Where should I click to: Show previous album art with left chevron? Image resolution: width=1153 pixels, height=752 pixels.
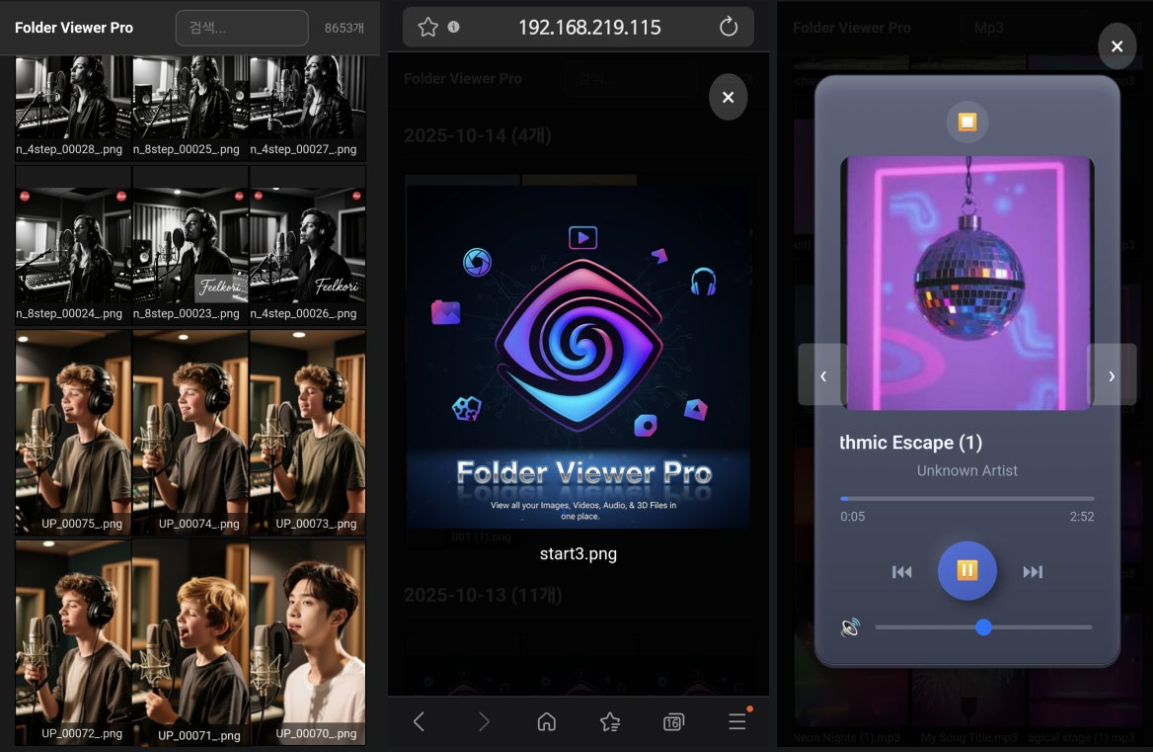click(x=823, y=375)
